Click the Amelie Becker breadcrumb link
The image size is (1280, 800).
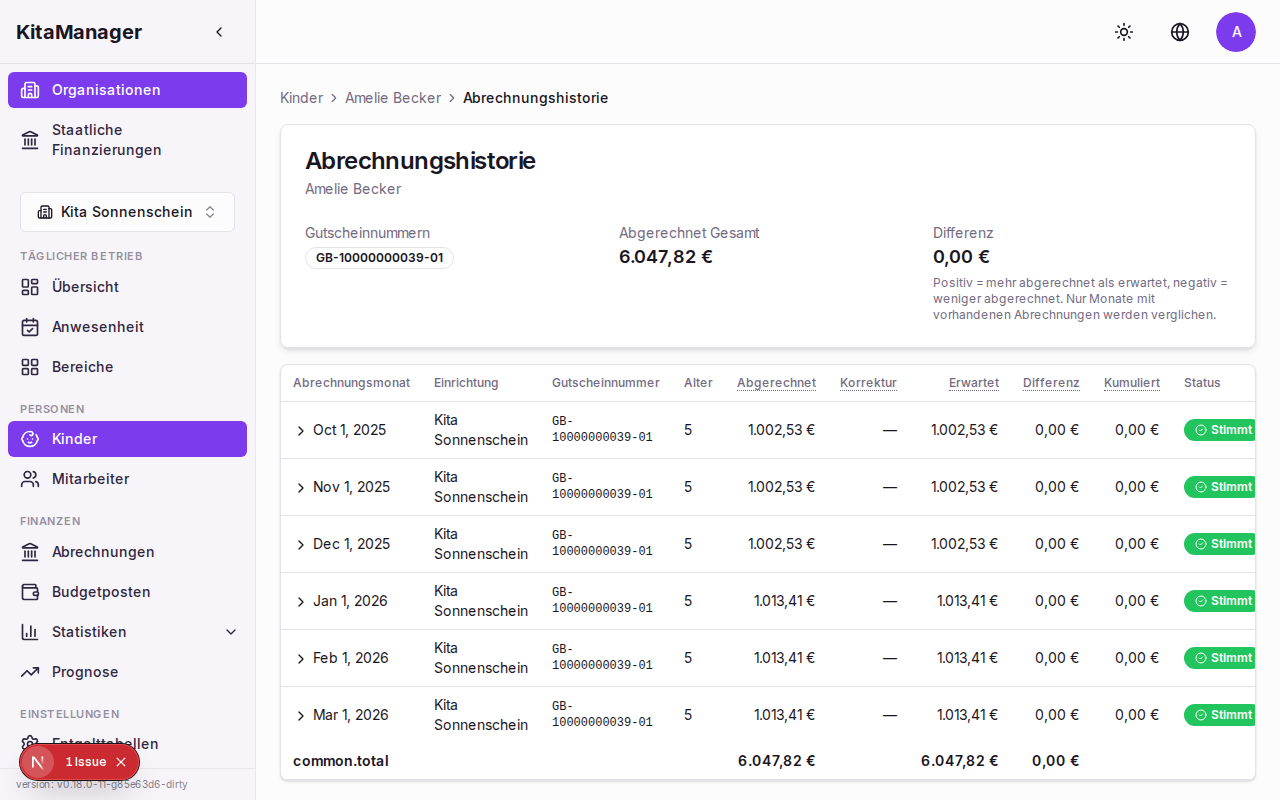[x=393, y=97]
